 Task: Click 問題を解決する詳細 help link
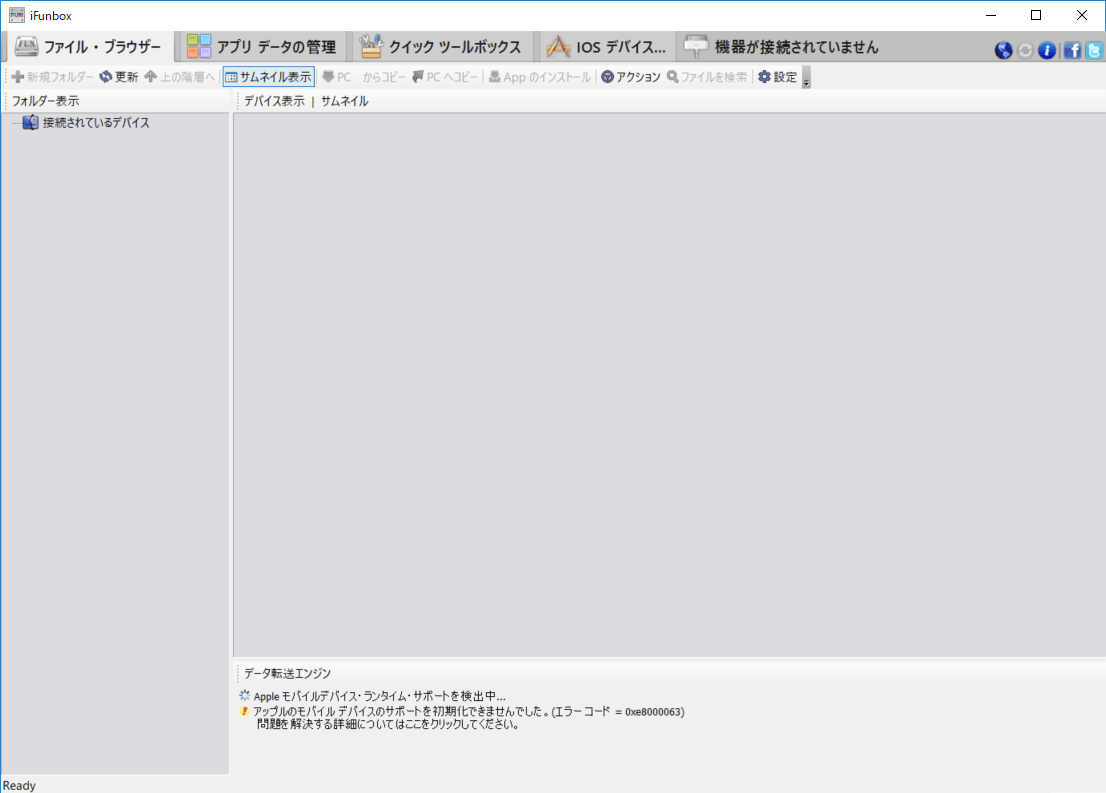(388, 724)
